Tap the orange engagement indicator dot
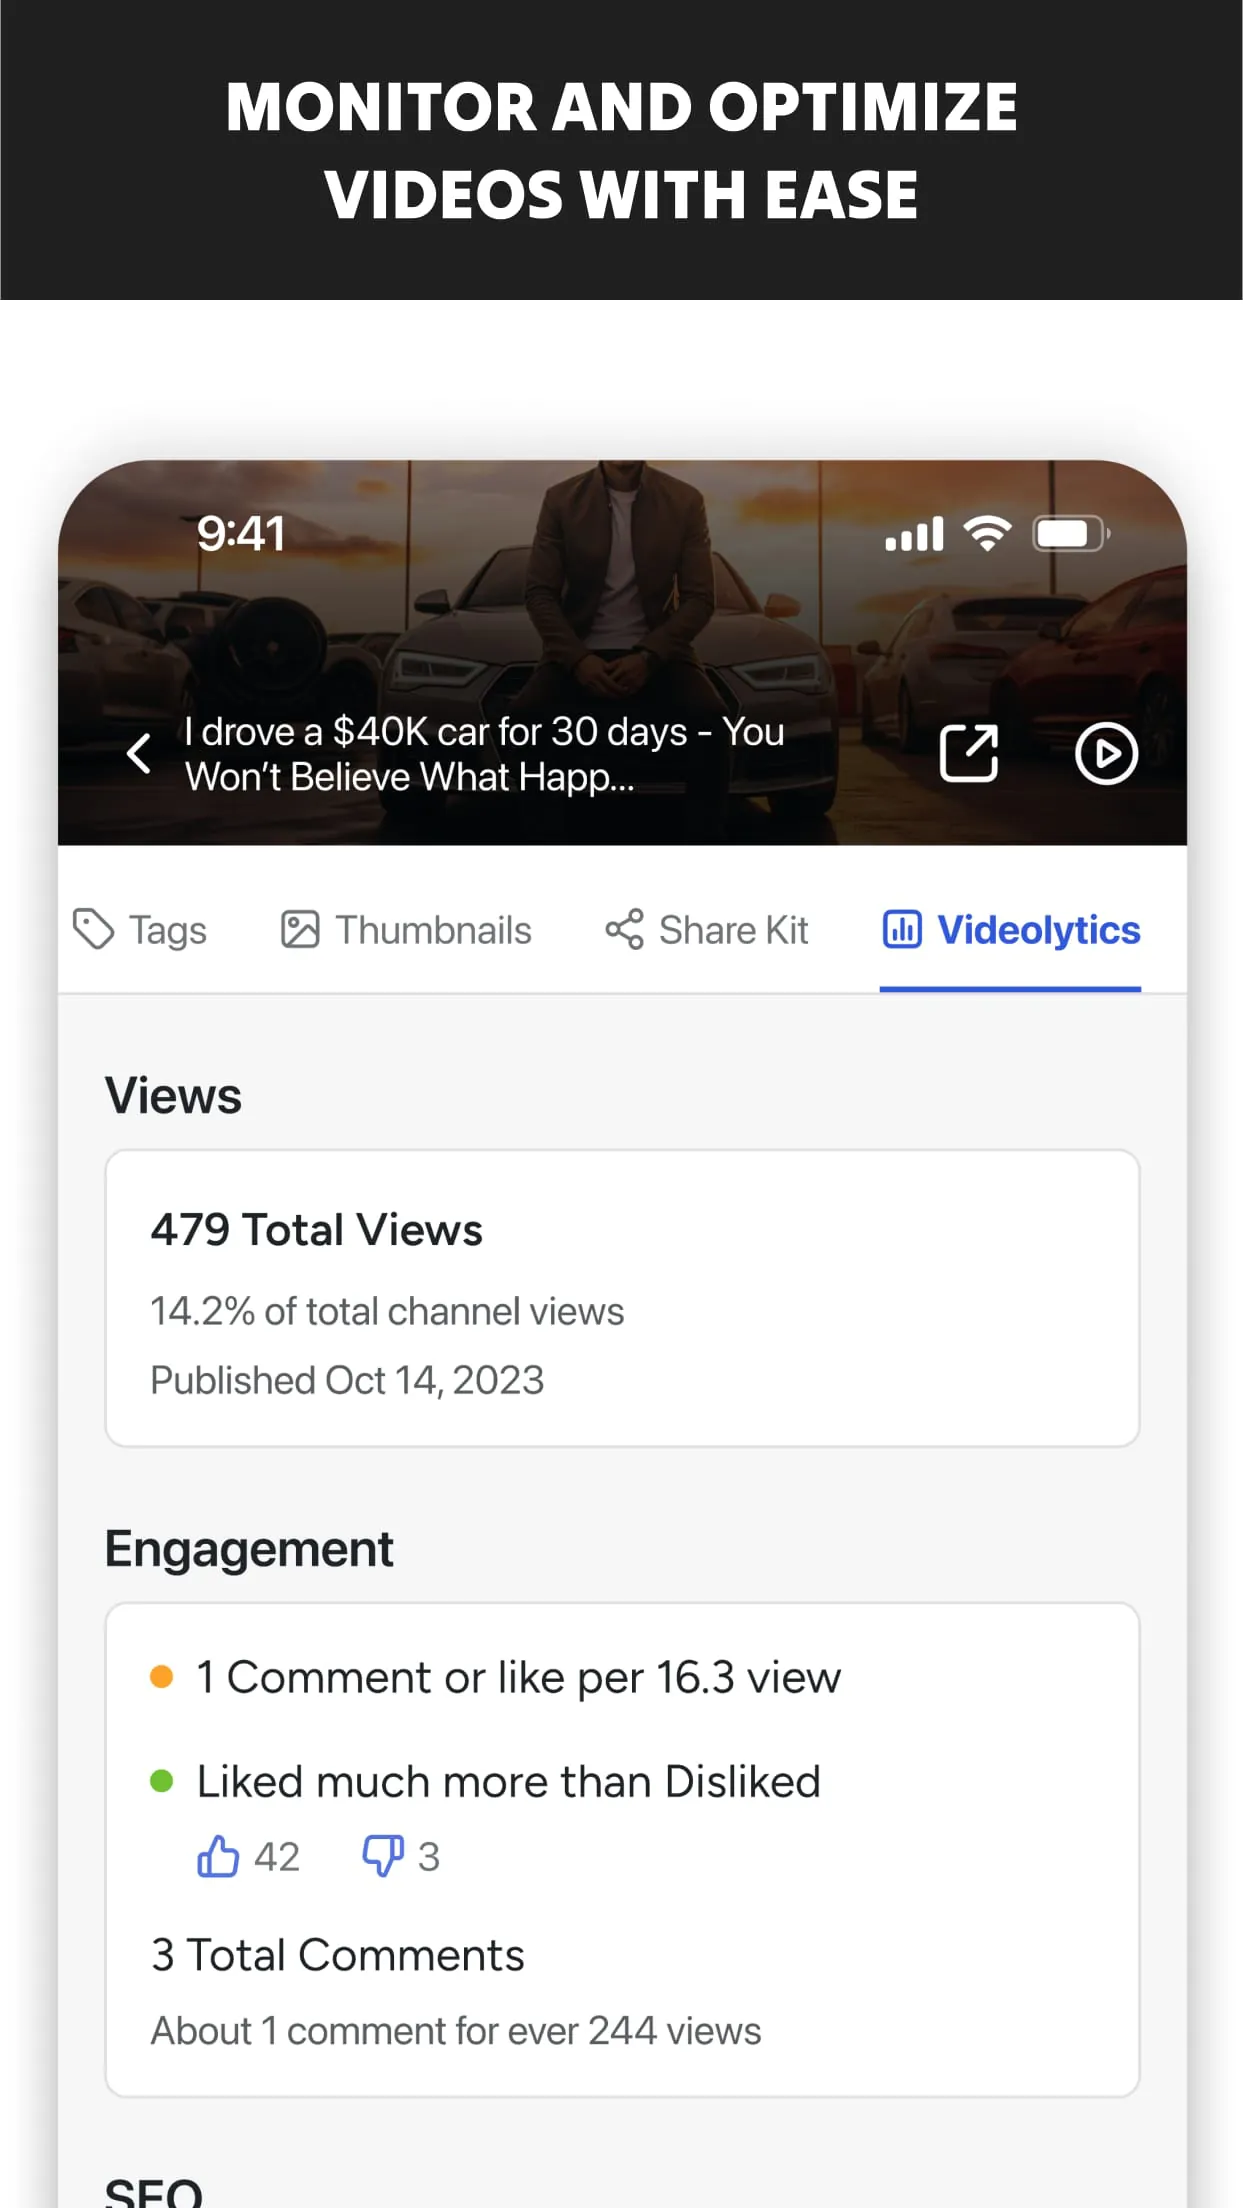This screenshot has width=1243, height=2208. pyautogui.click(x=161, y=1677)
